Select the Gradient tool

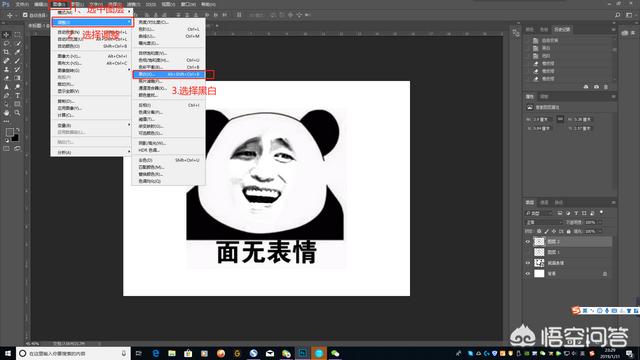click(x=17, y=78)
